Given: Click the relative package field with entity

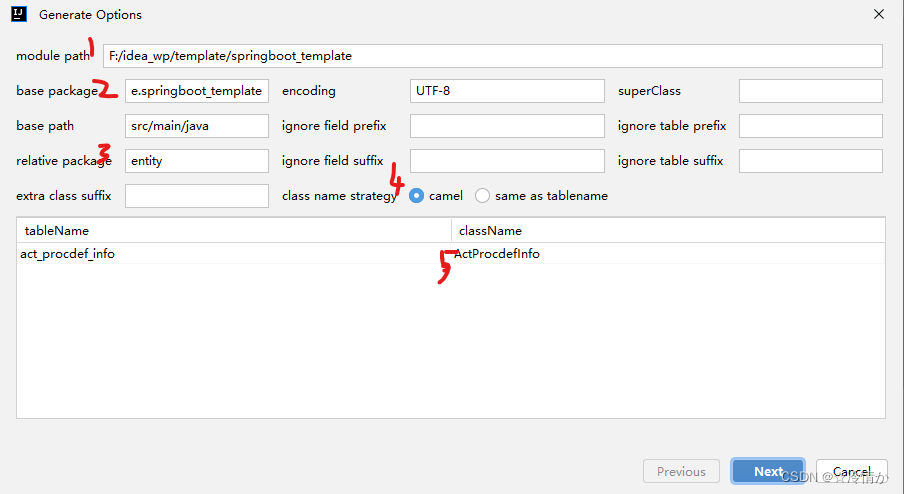Looking at the screenshot, I should [x=197, y=161].
